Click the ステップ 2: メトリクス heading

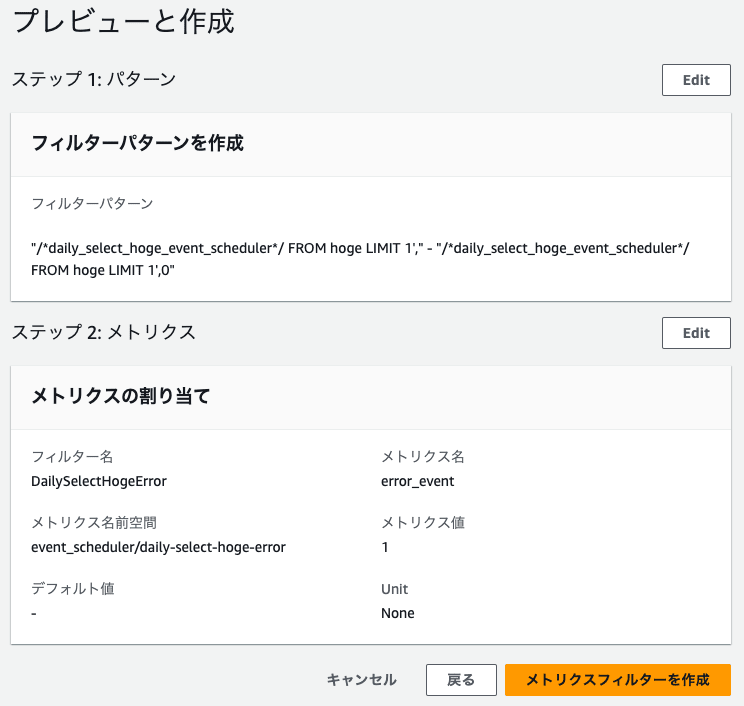pyautogui.click(x=103, y=332)
